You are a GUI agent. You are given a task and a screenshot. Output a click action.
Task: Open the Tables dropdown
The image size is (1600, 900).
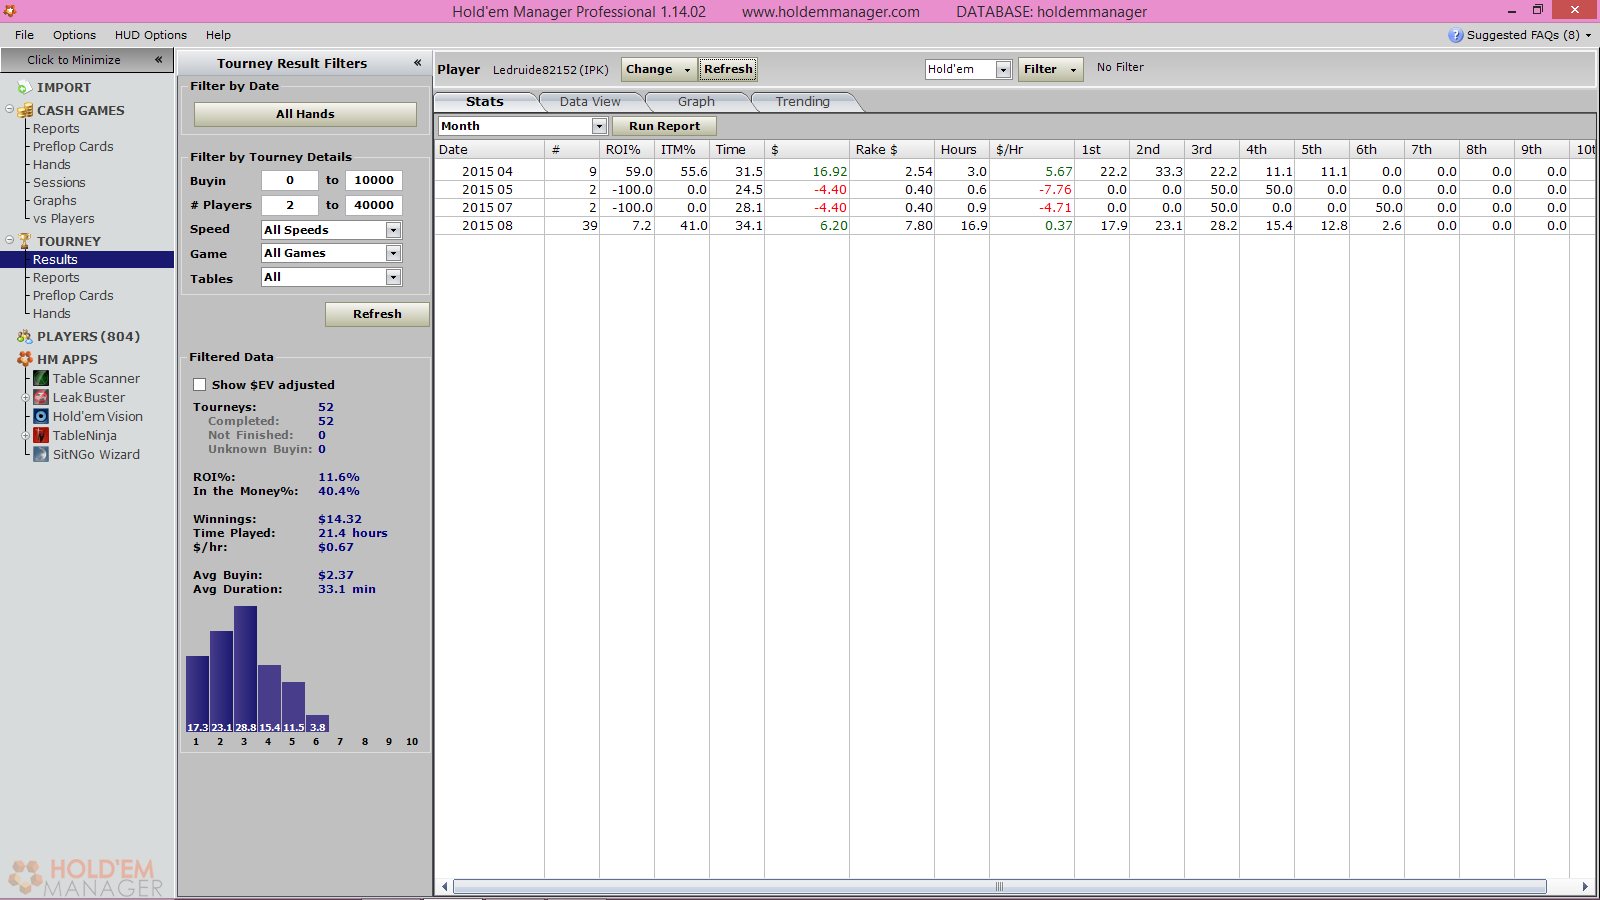click(393, 277)
